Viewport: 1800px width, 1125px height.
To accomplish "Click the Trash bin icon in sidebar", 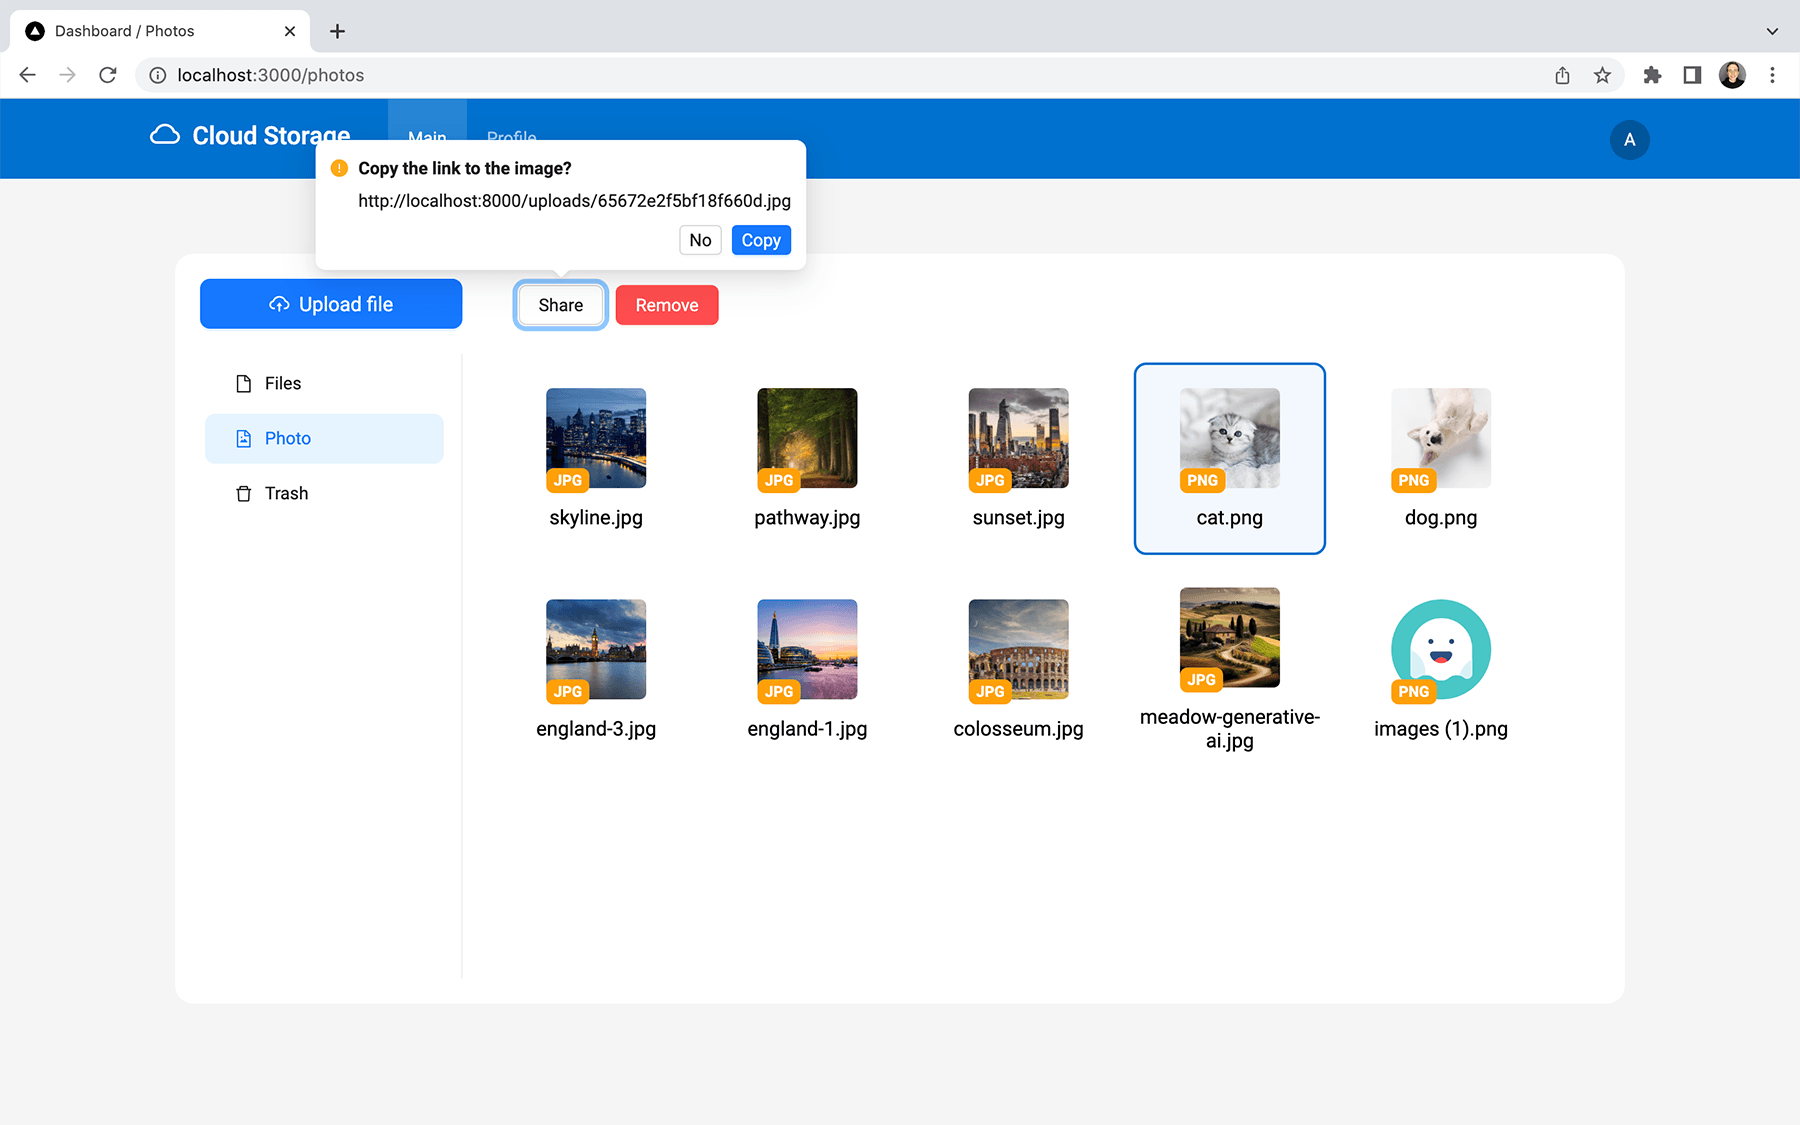I will [x=243, y=494].
